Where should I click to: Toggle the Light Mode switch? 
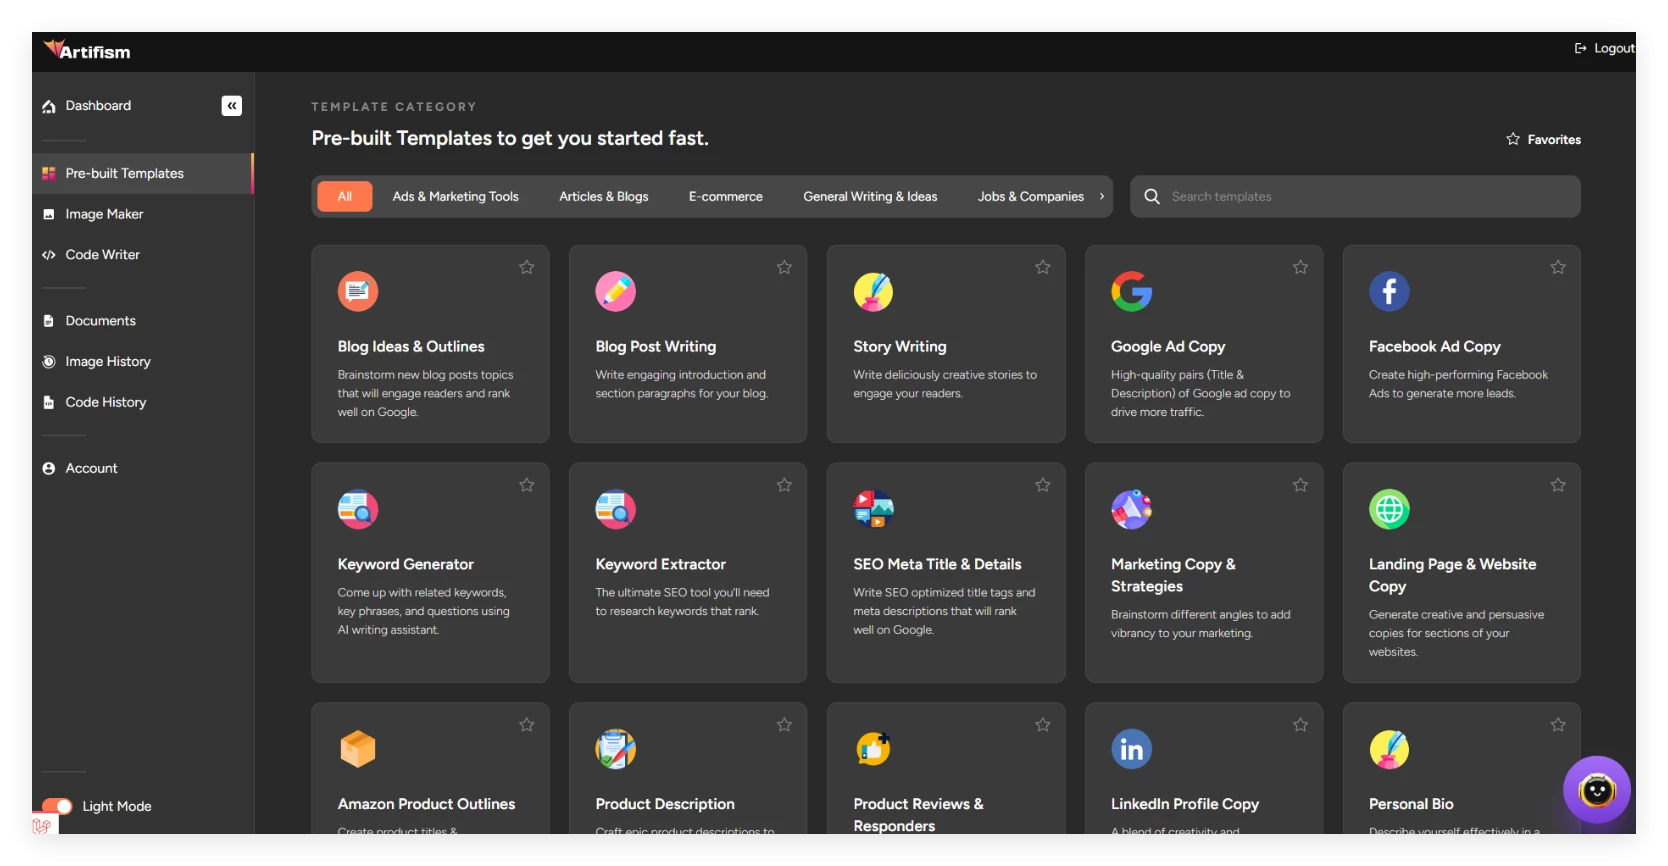pos(57,806)
